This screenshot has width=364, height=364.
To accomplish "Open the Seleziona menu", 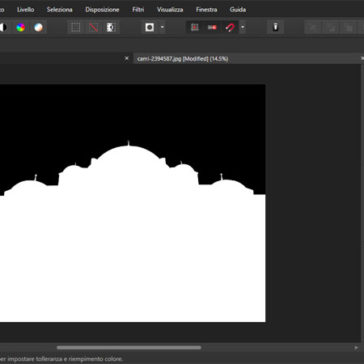I will (60, 10).
